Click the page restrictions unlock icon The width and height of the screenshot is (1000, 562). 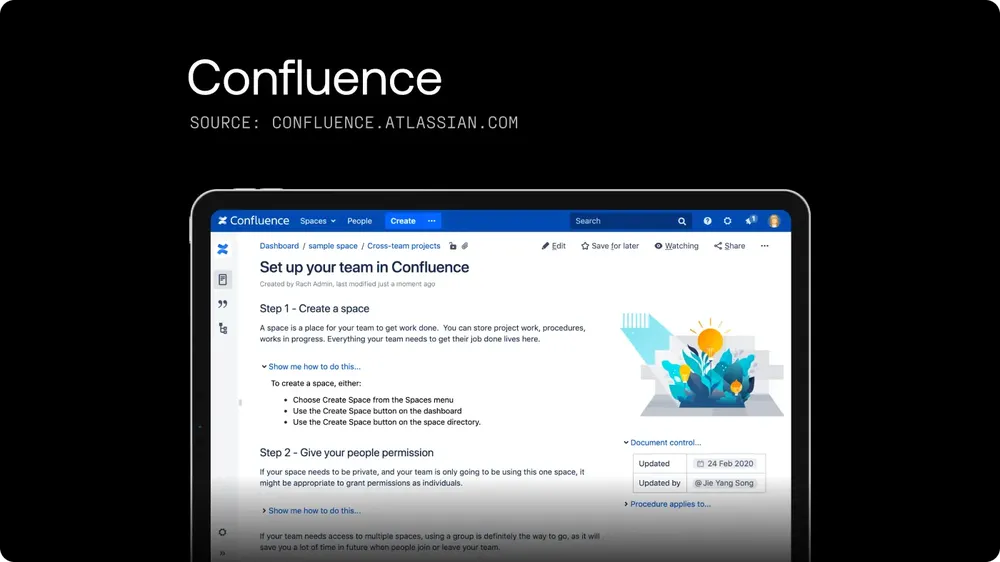453,246
